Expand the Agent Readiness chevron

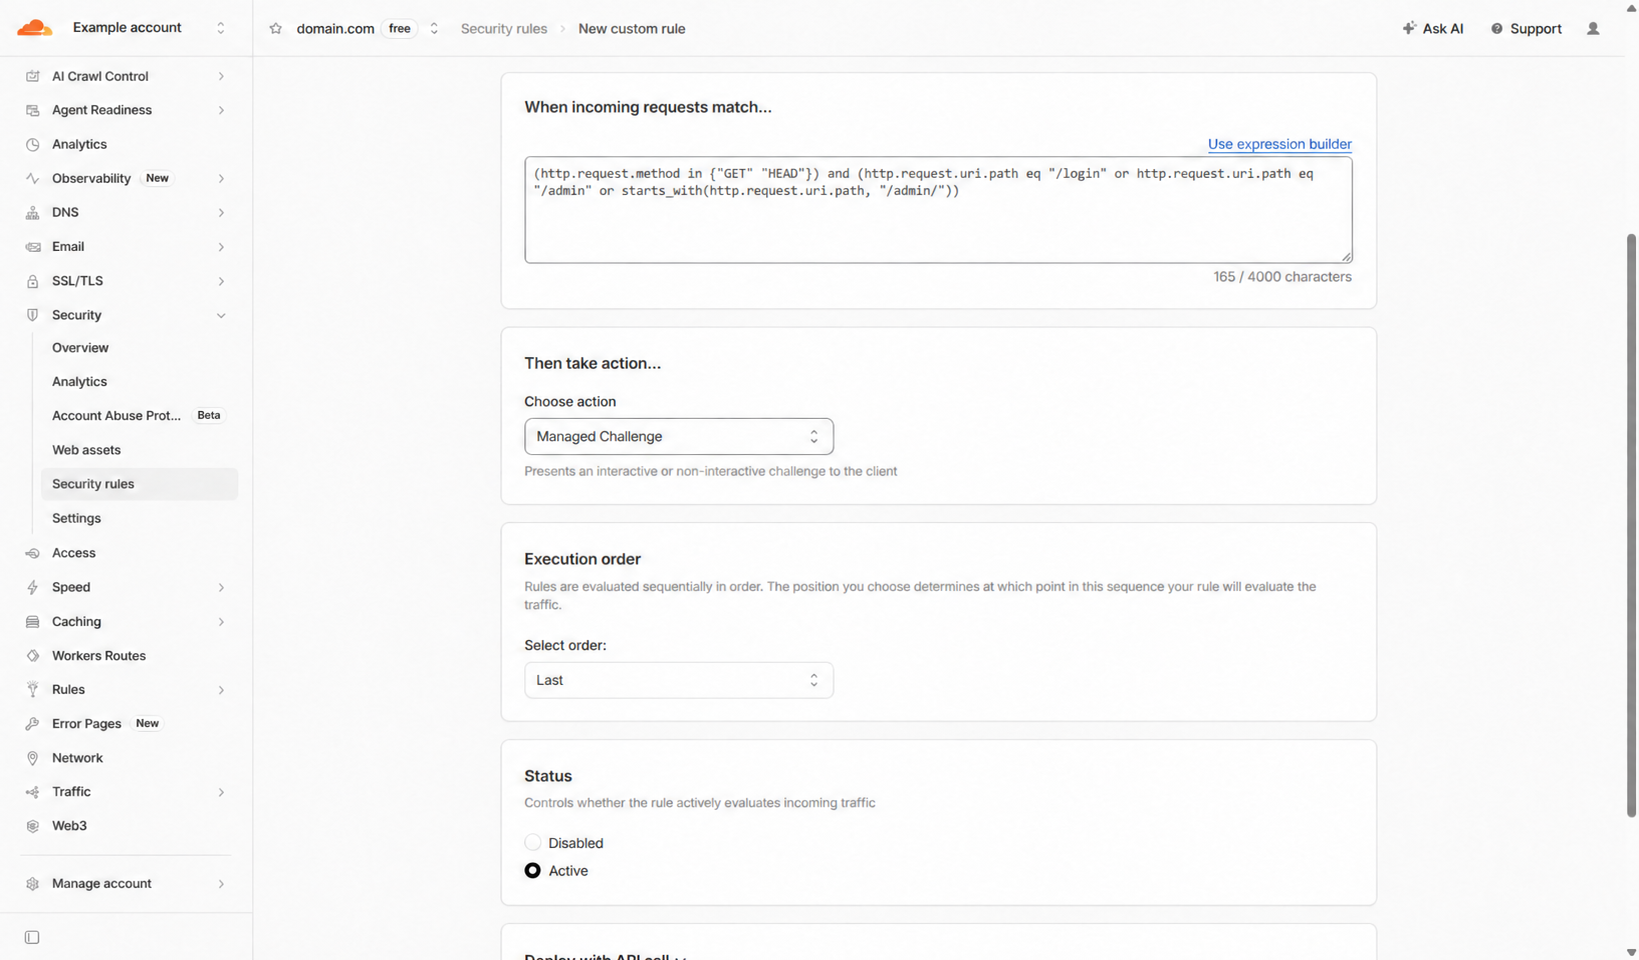pyautogui.click(x=221, y=111)
